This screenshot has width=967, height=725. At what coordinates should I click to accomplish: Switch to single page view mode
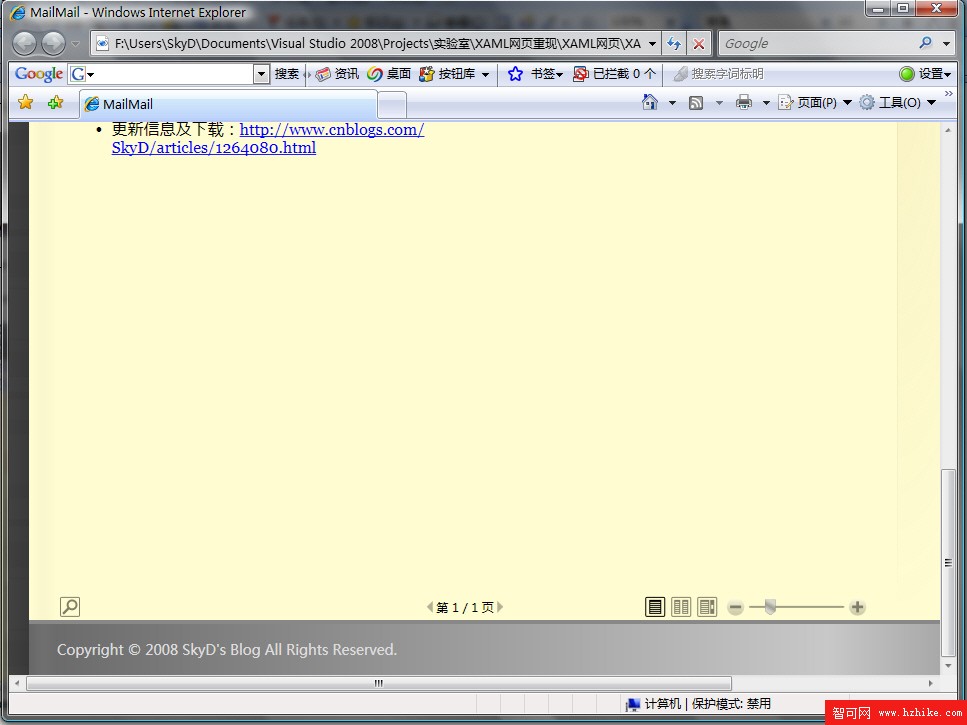[655, 607]
